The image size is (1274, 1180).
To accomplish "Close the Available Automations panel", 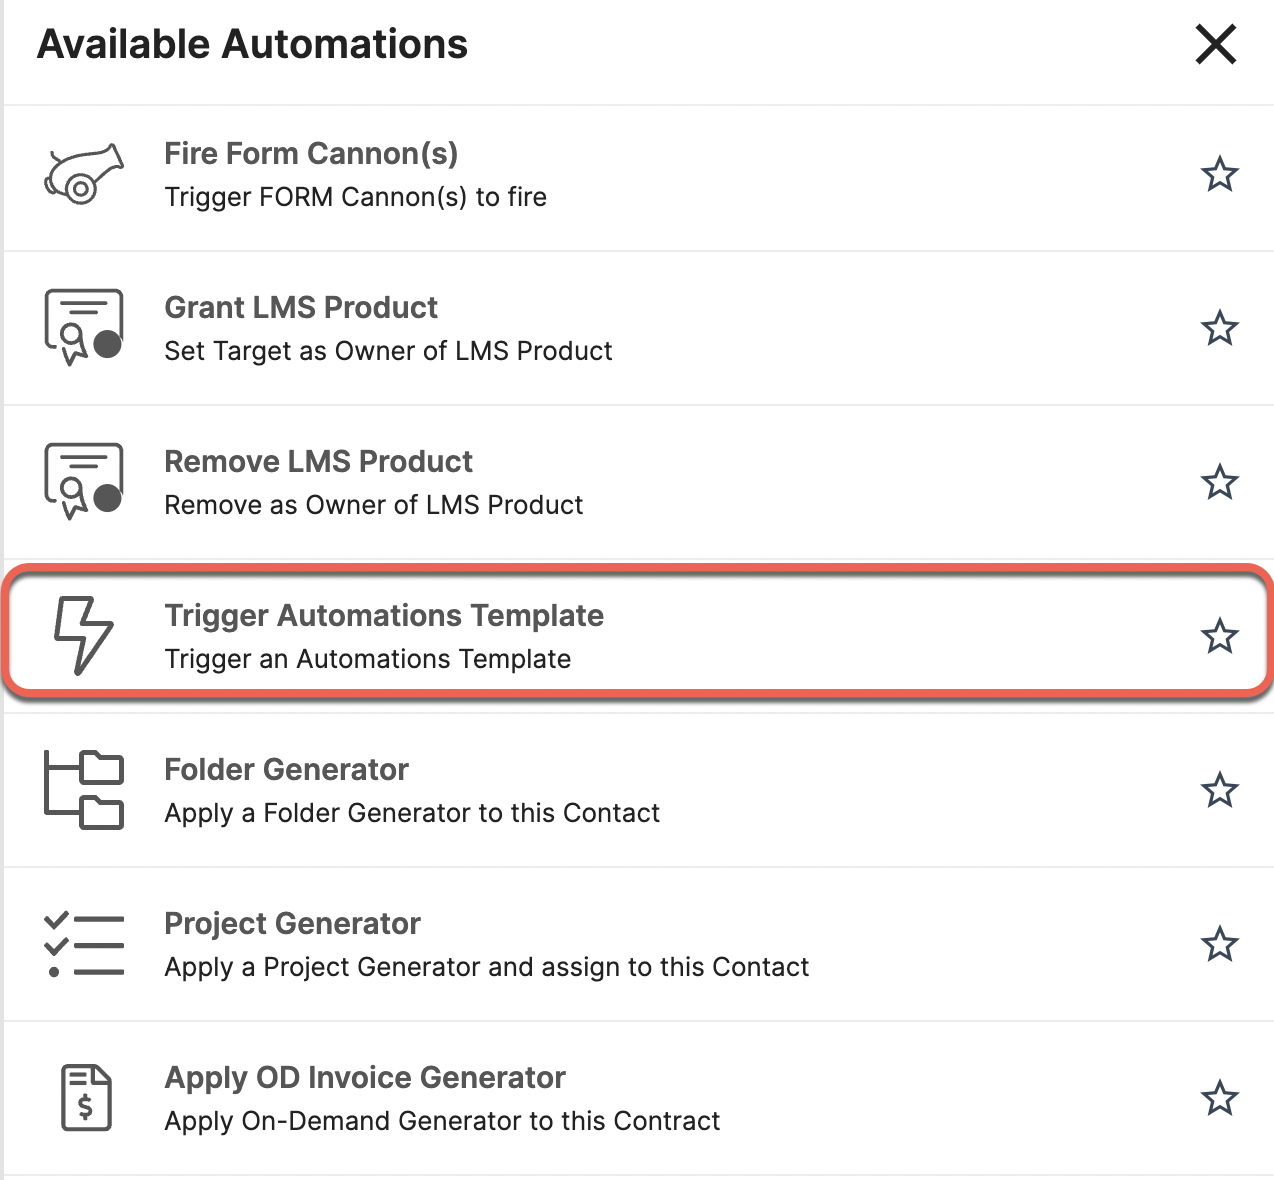I will 1216,45.
